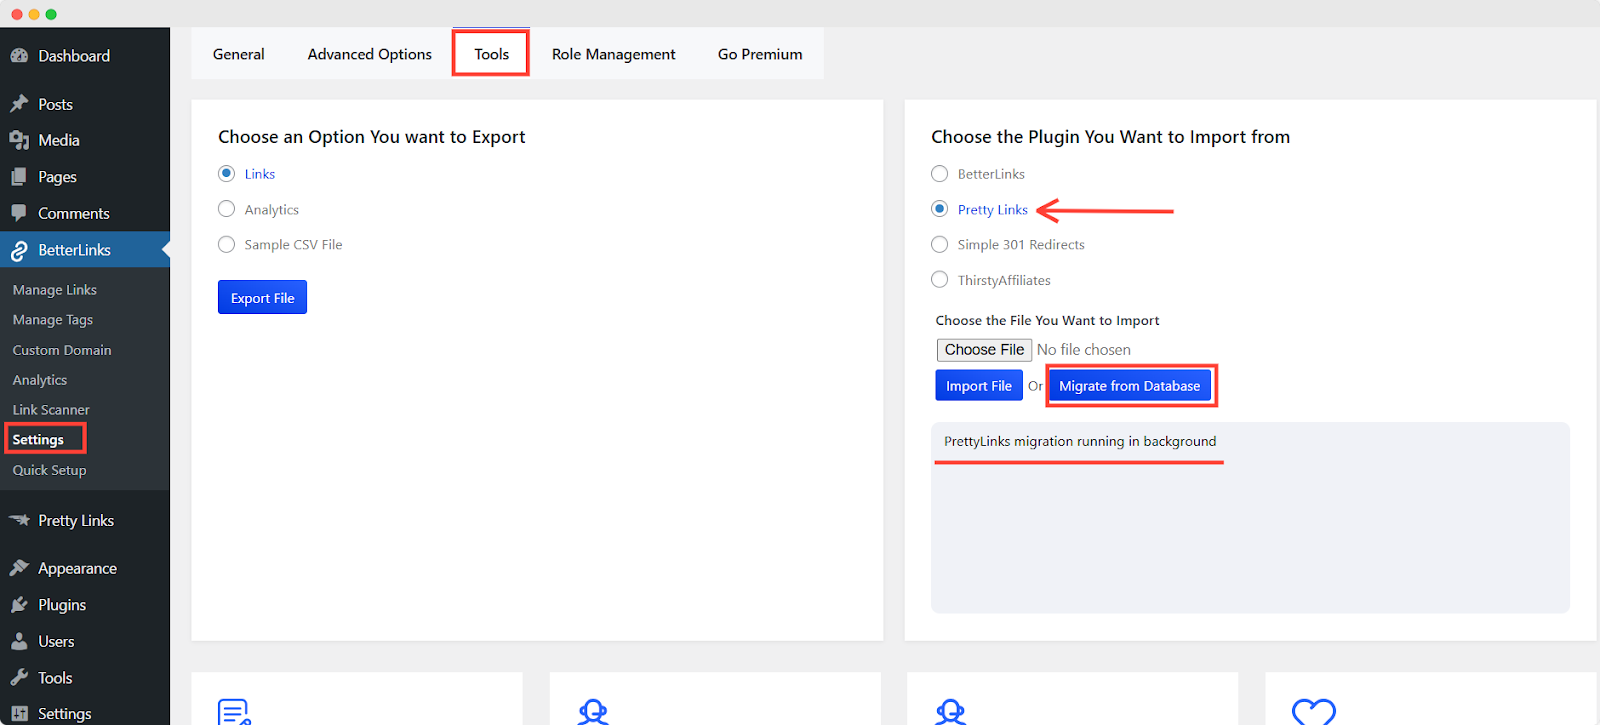Screen dimensions: 1600x725
Task: Switch to the Advanced Options tab
Action: [x=369, y=54]
